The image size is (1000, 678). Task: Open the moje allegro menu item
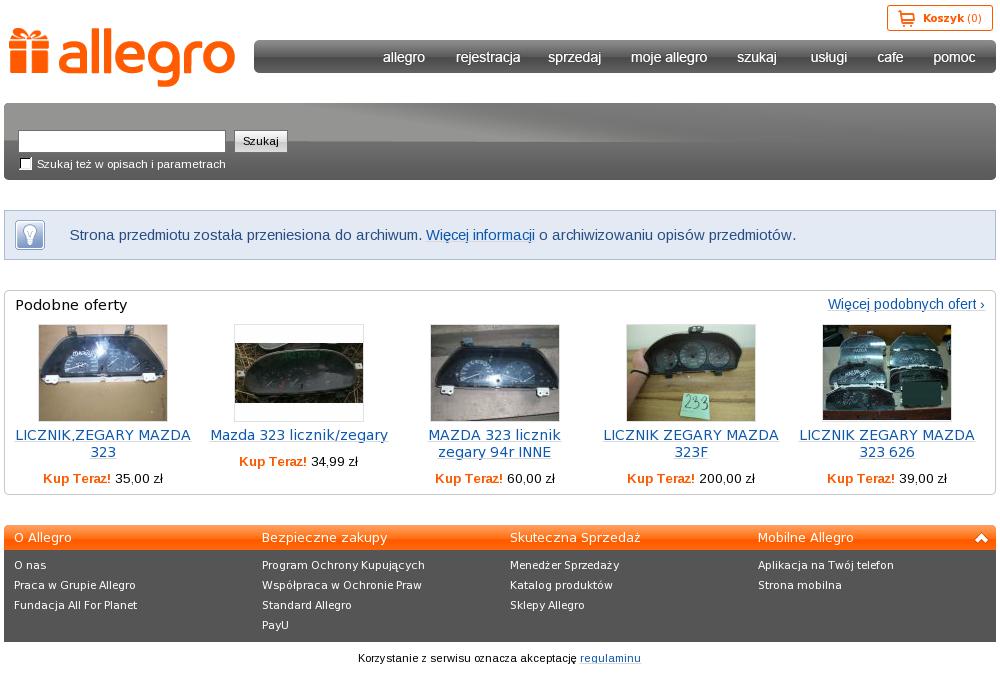click(669, 57)
